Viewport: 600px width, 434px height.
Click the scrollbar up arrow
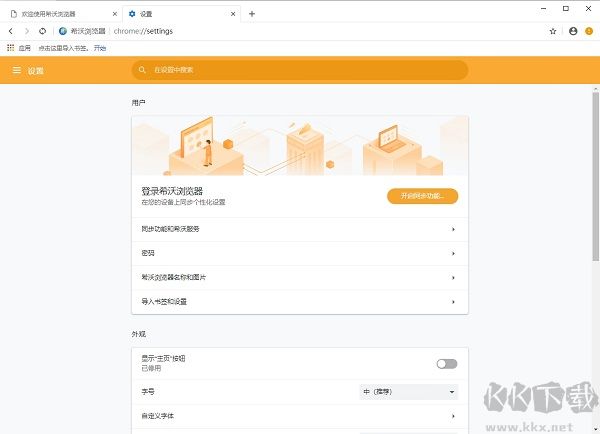tap(596, 89)
